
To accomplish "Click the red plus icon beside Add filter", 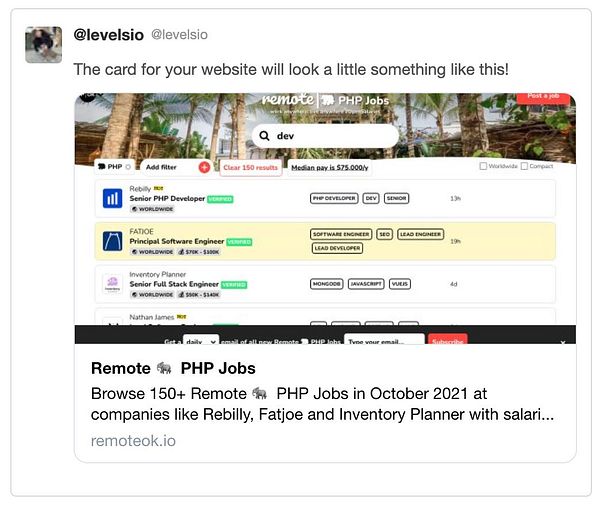I will [204, 167].
